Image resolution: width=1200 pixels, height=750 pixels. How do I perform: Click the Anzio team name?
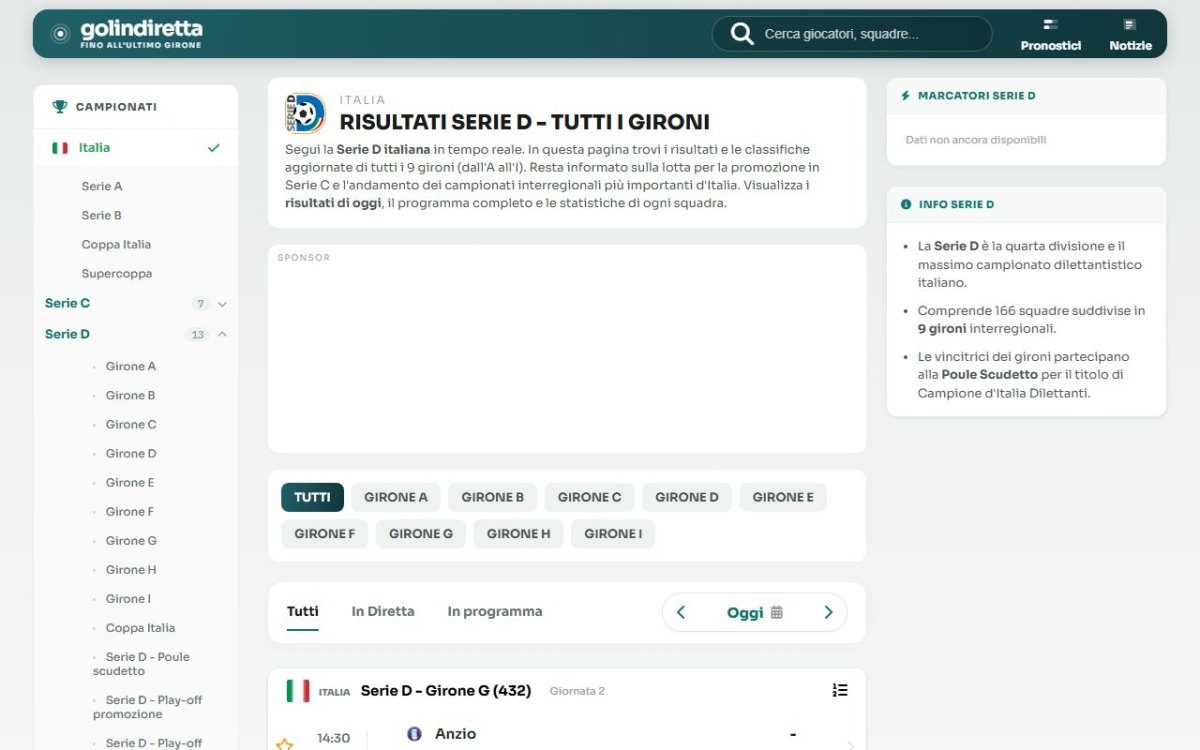455,734
